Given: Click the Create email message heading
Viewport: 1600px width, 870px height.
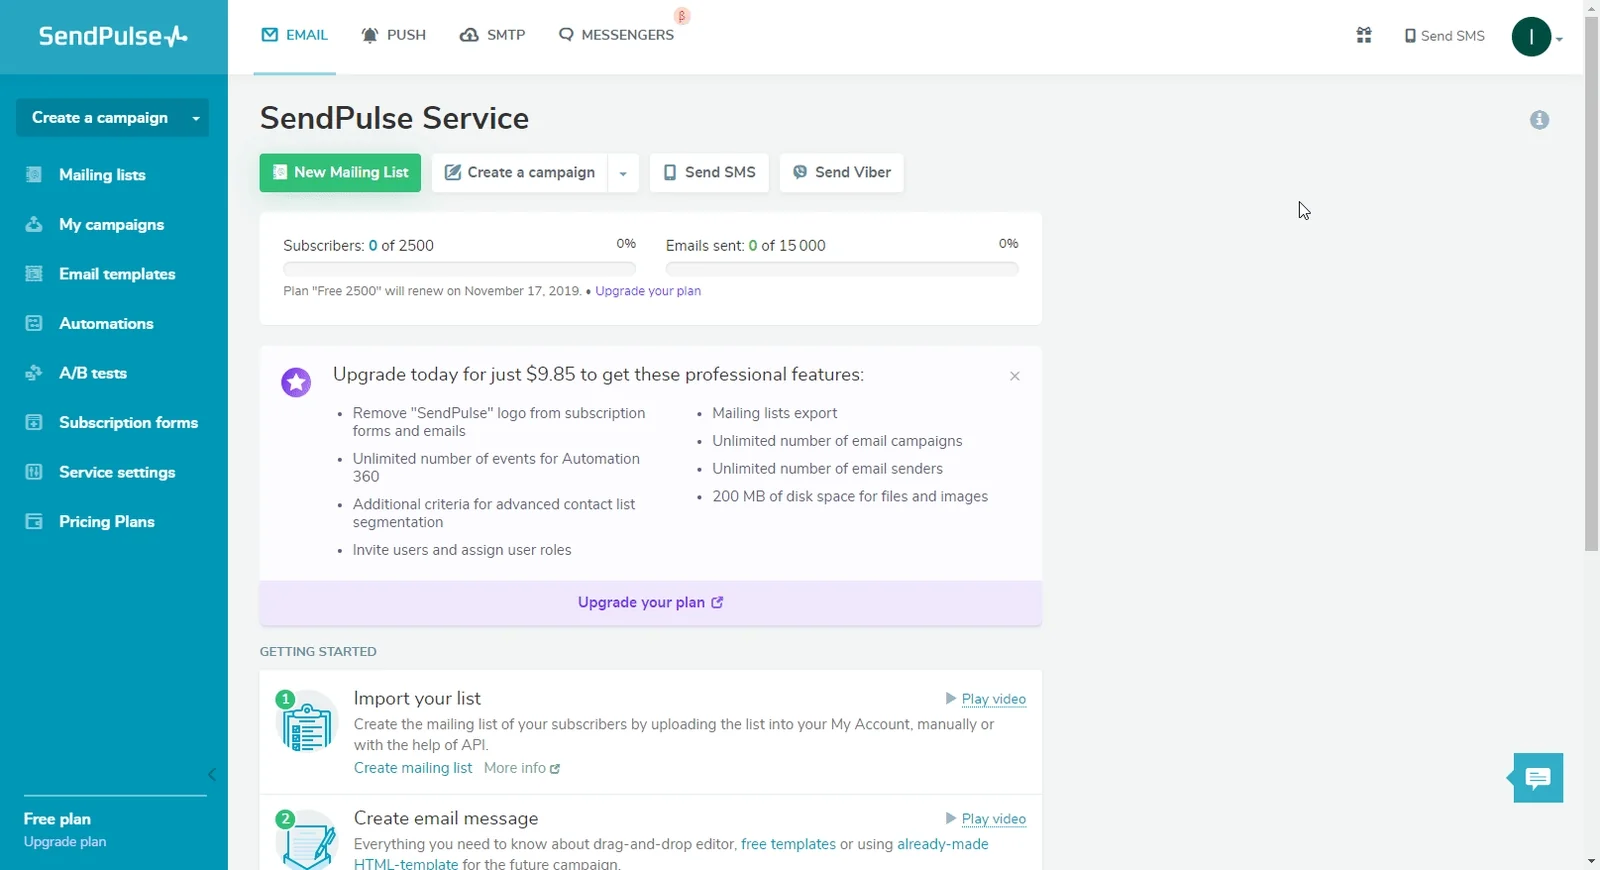Looking at the screenshot, I should tap(446, 819).
